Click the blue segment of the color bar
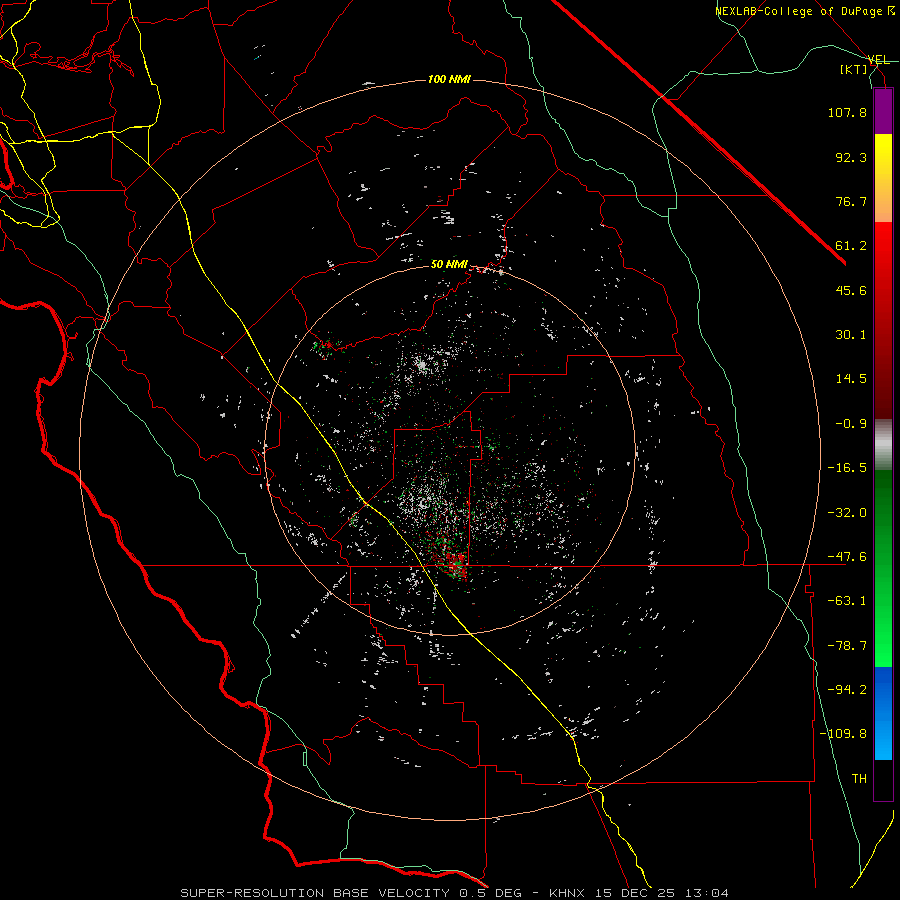This screenshot has width=900, height=900. [x=883, y=713]
